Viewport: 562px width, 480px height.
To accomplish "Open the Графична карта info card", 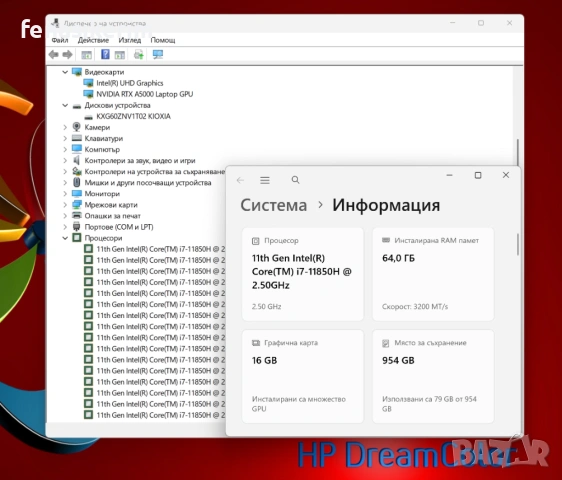I will point(303,376).
